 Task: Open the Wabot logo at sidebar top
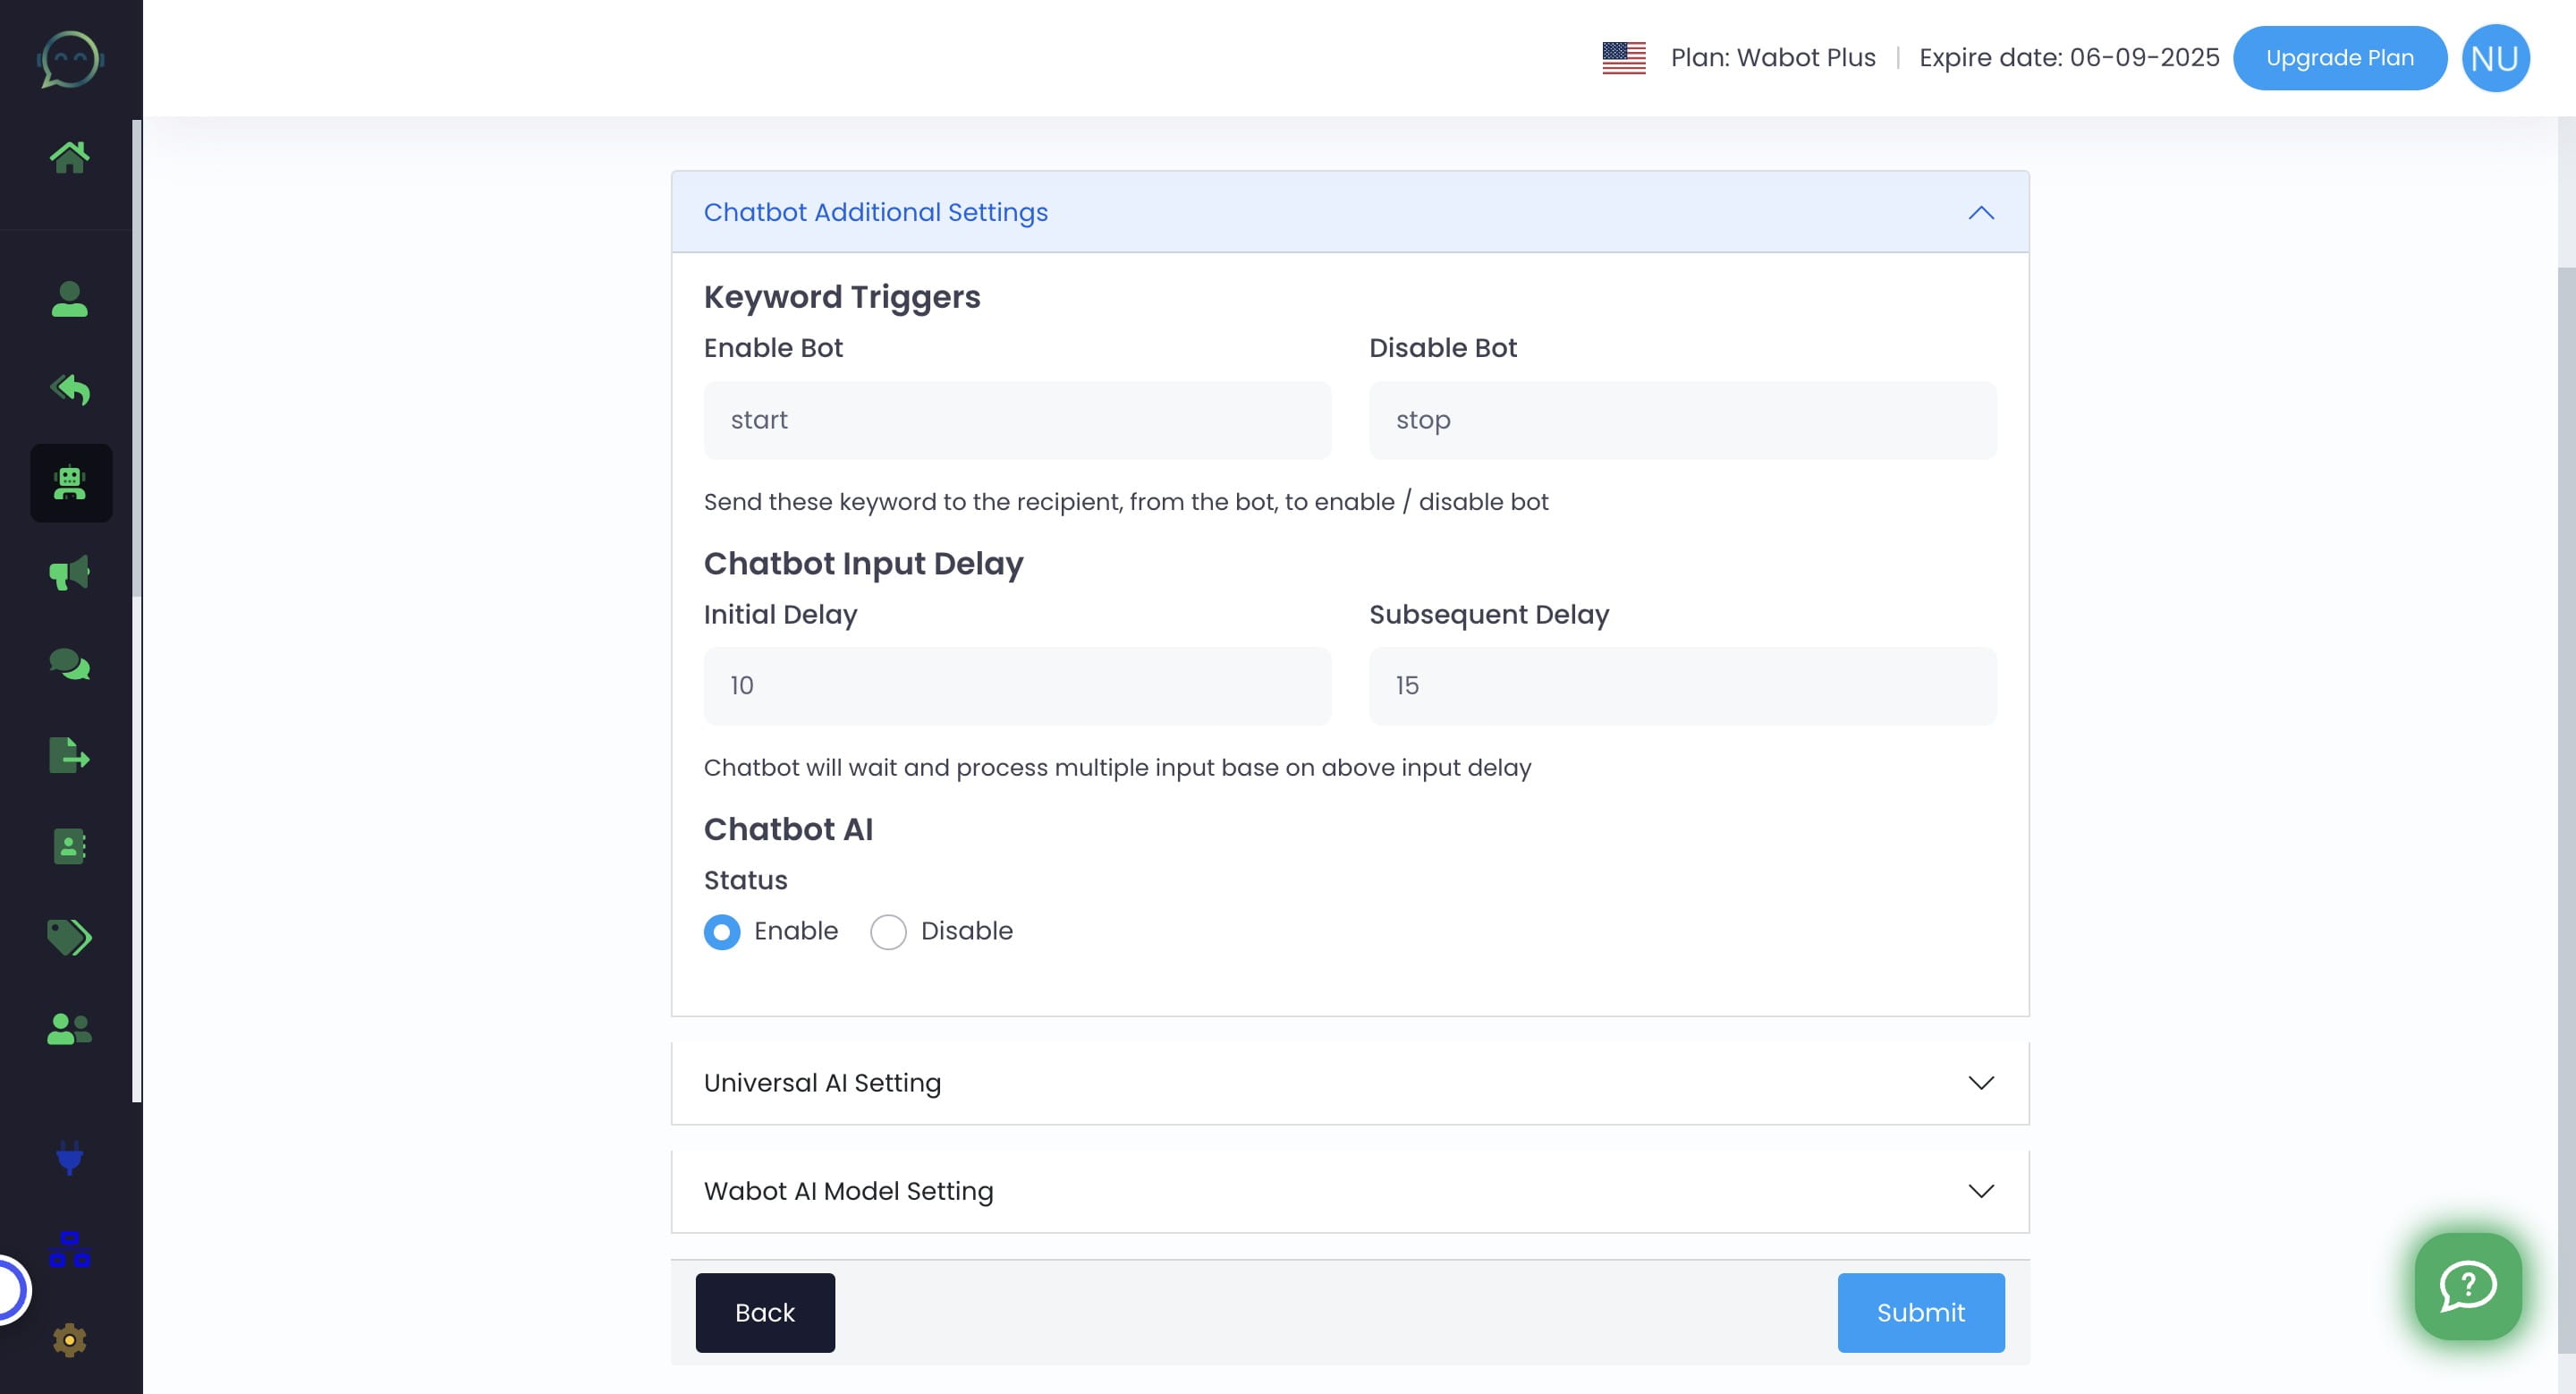[x=70, y=58]
